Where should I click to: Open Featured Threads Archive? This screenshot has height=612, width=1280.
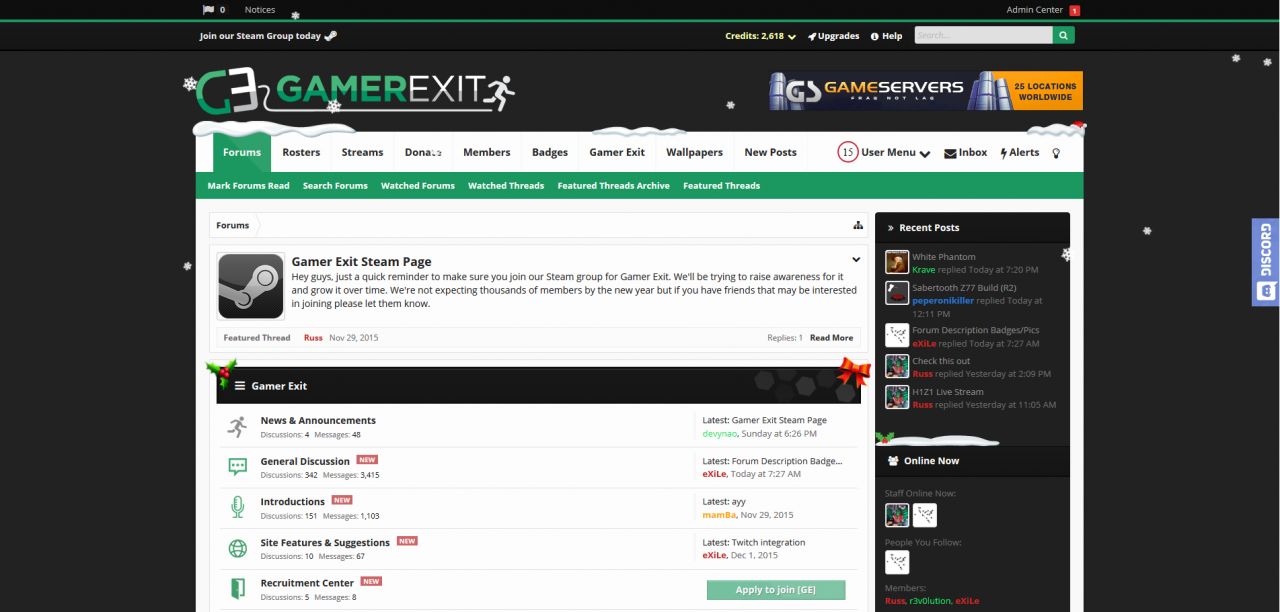613,186
